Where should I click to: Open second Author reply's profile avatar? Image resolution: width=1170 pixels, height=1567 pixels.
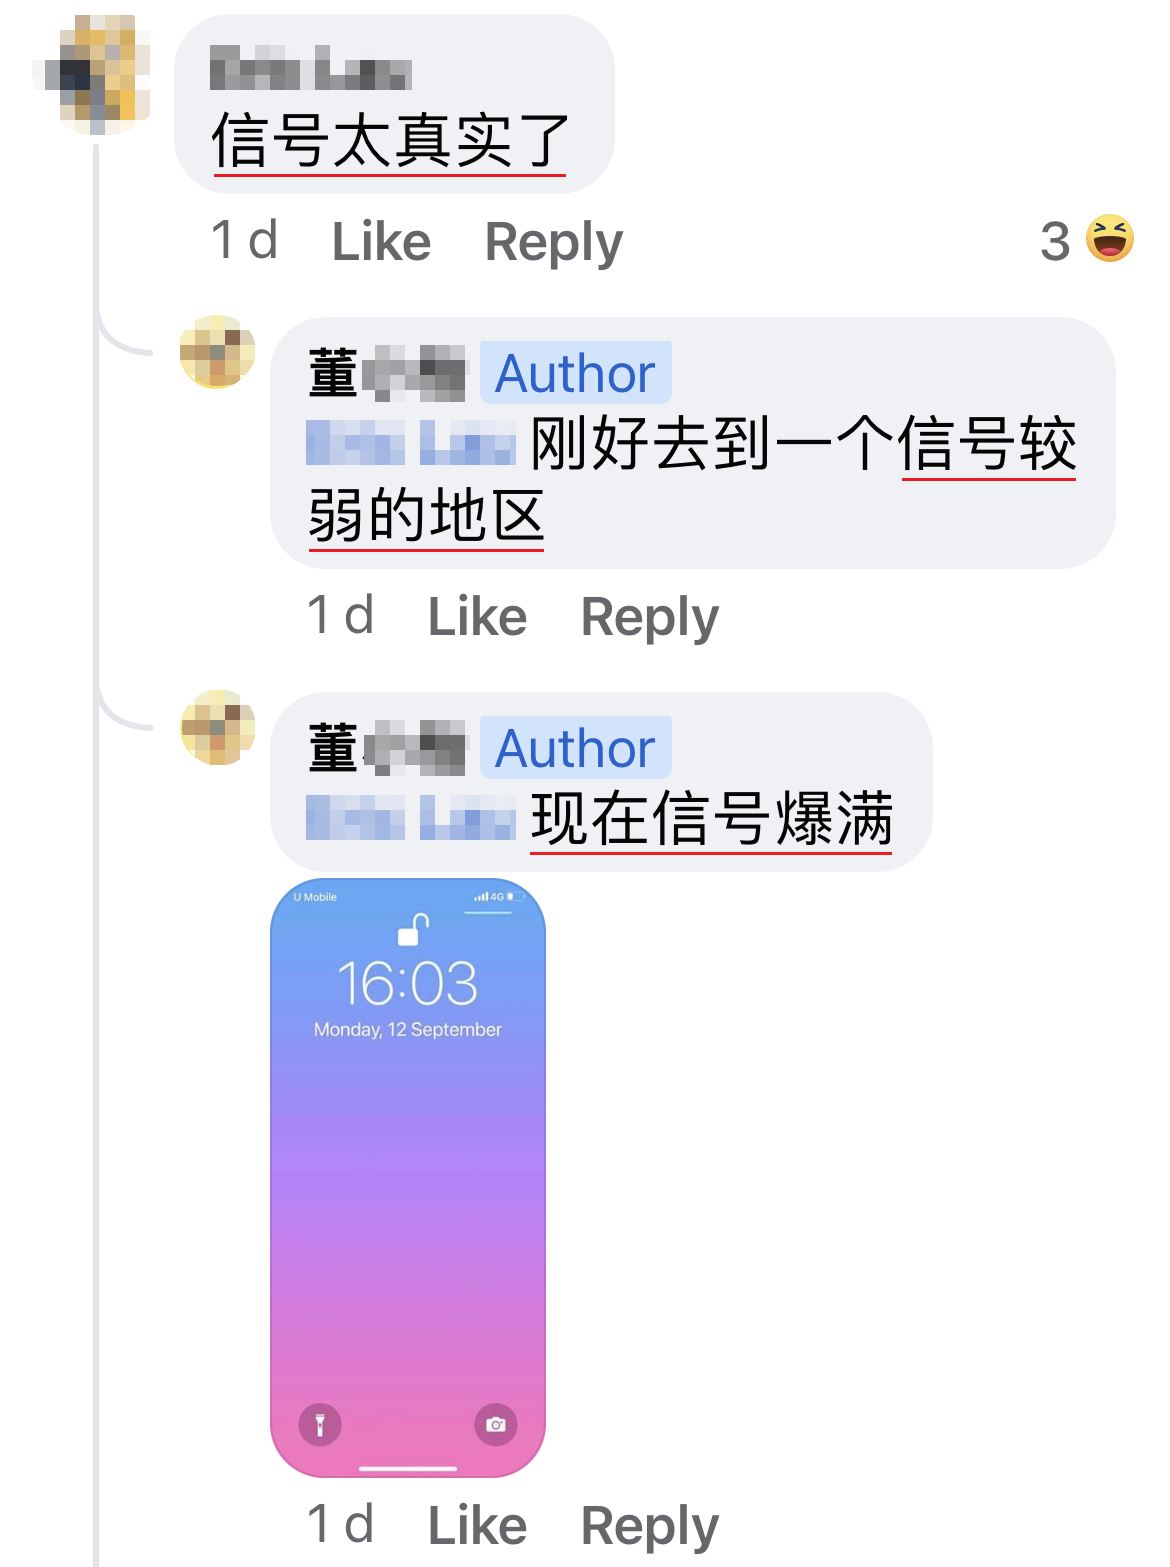point(218,727)
